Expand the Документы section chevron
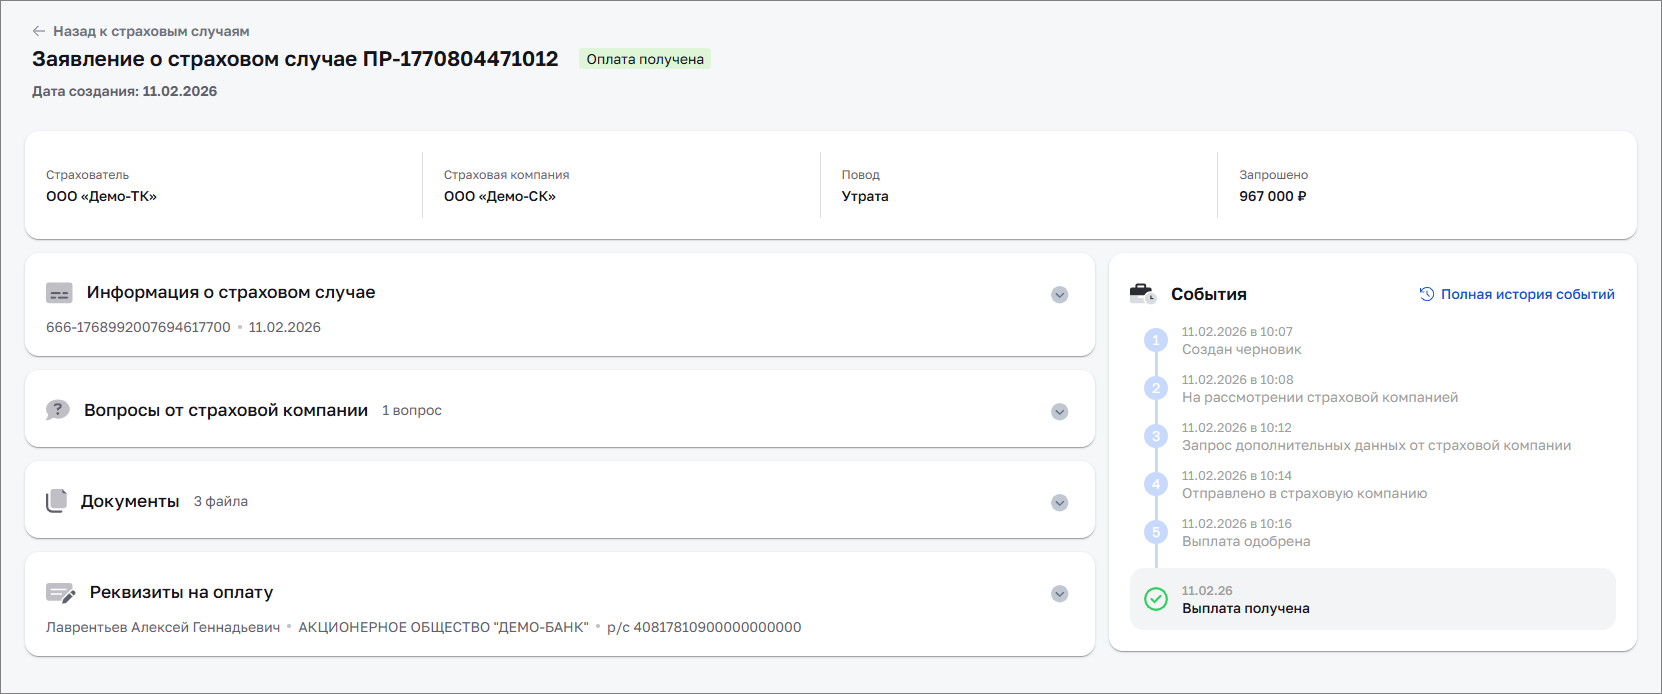This screenshot has height=694, width=1662. (x=1060, y=503)
